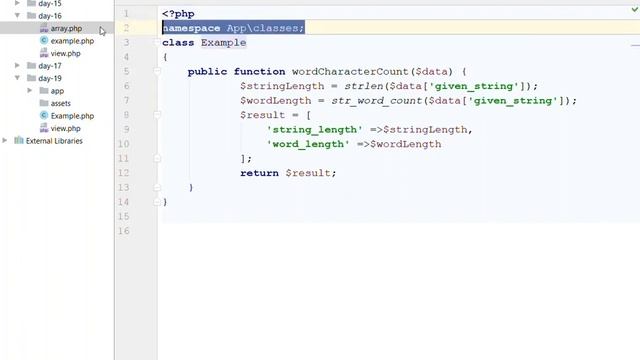
Task: Click the array.php file icon
Action: pyautogui.click(x=44, y=28)
